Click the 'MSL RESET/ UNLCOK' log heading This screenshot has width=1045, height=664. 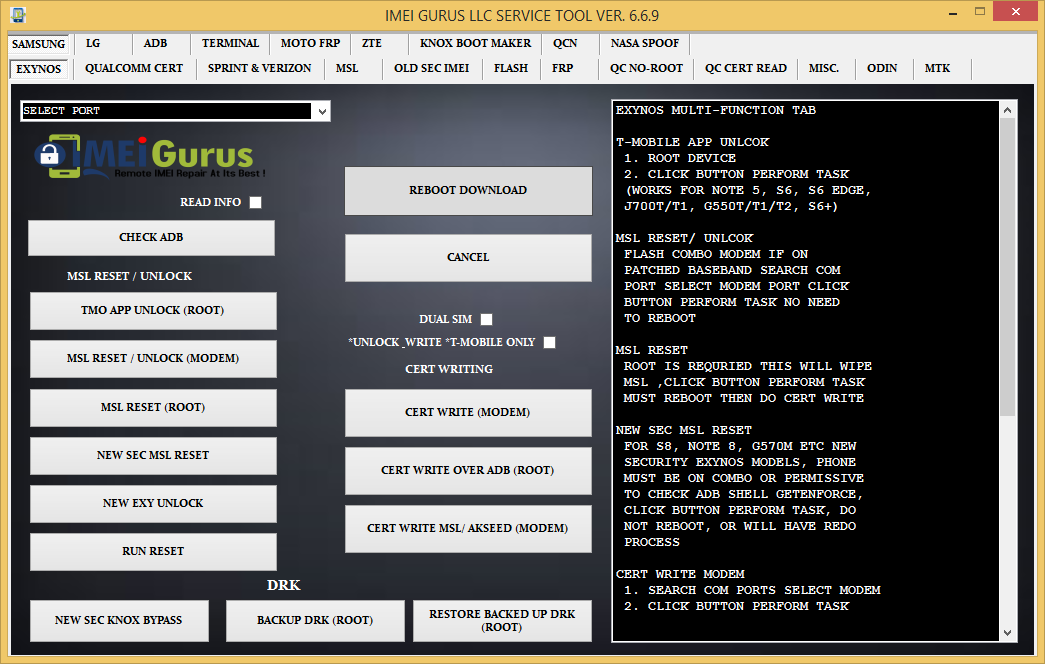684,238
